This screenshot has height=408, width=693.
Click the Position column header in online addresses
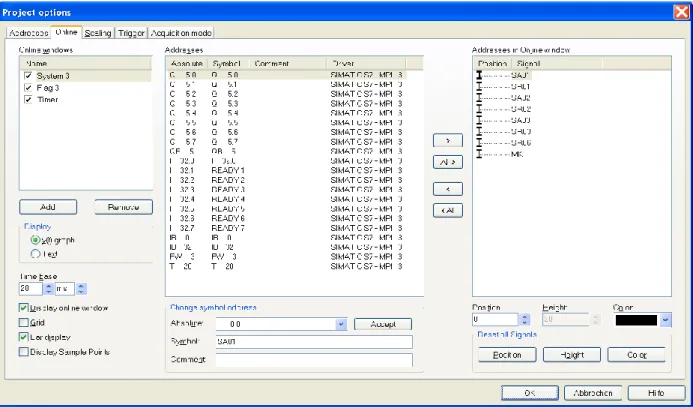point(492,64)
